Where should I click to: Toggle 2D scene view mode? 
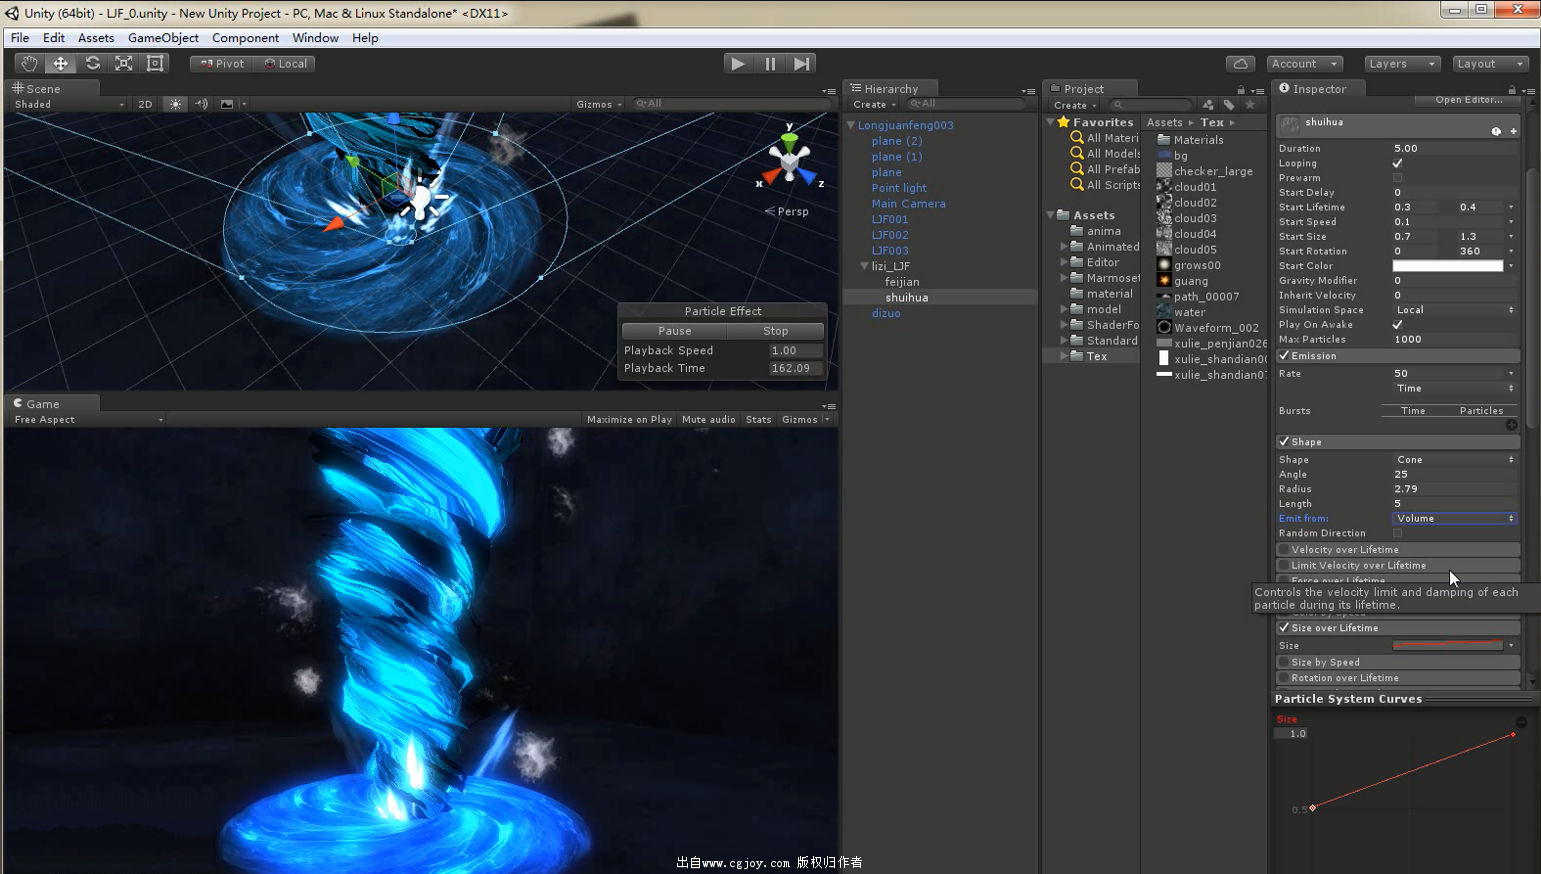(x=145, y=104)
